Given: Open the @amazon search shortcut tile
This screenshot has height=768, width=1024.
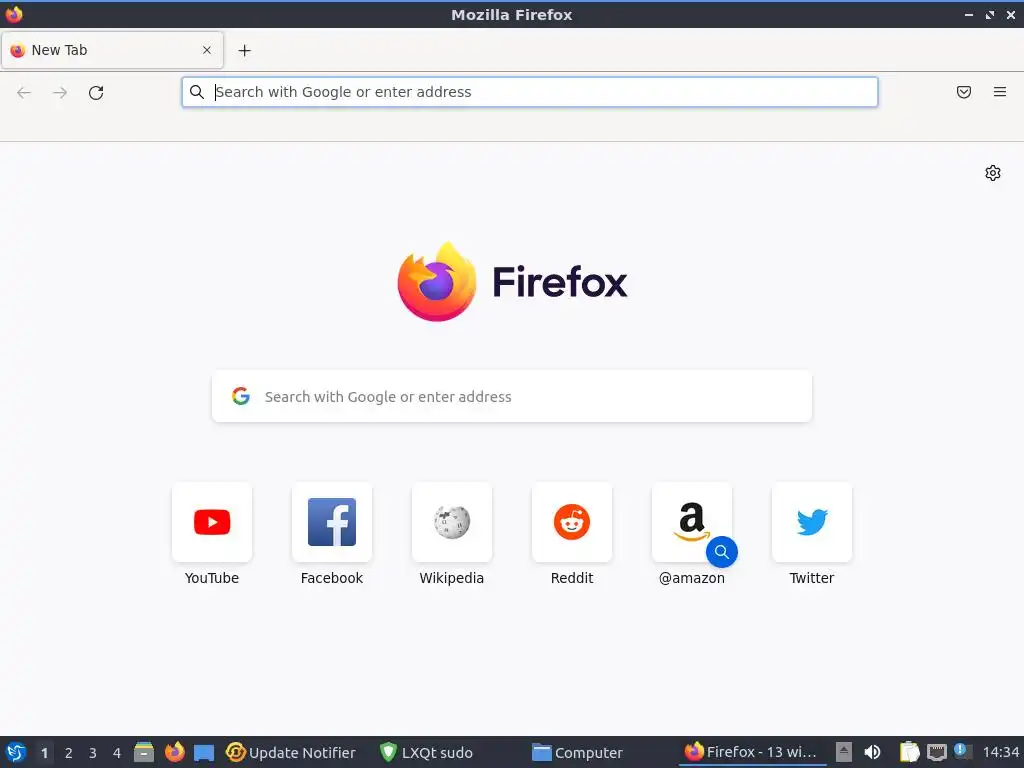Looking at the screenshot, I should tap(692, 522).
